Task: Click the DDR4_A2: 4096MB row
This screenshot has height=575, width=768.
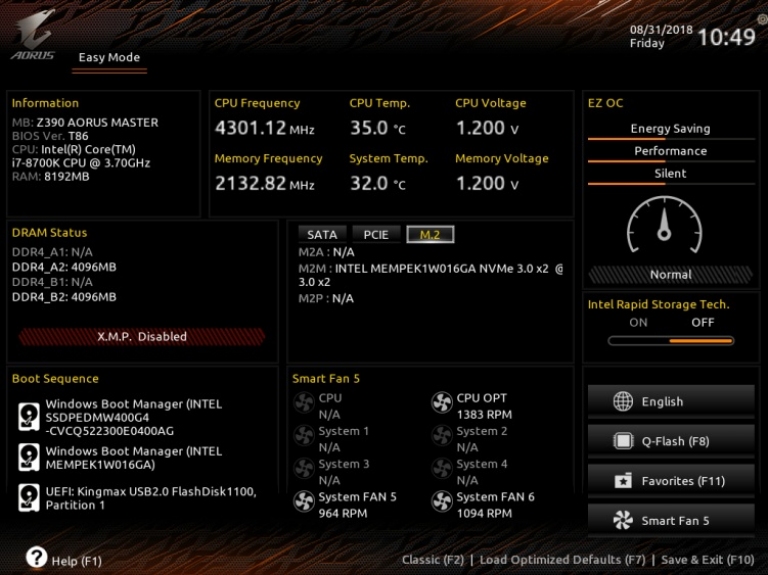Action: (x=64, y=267)
